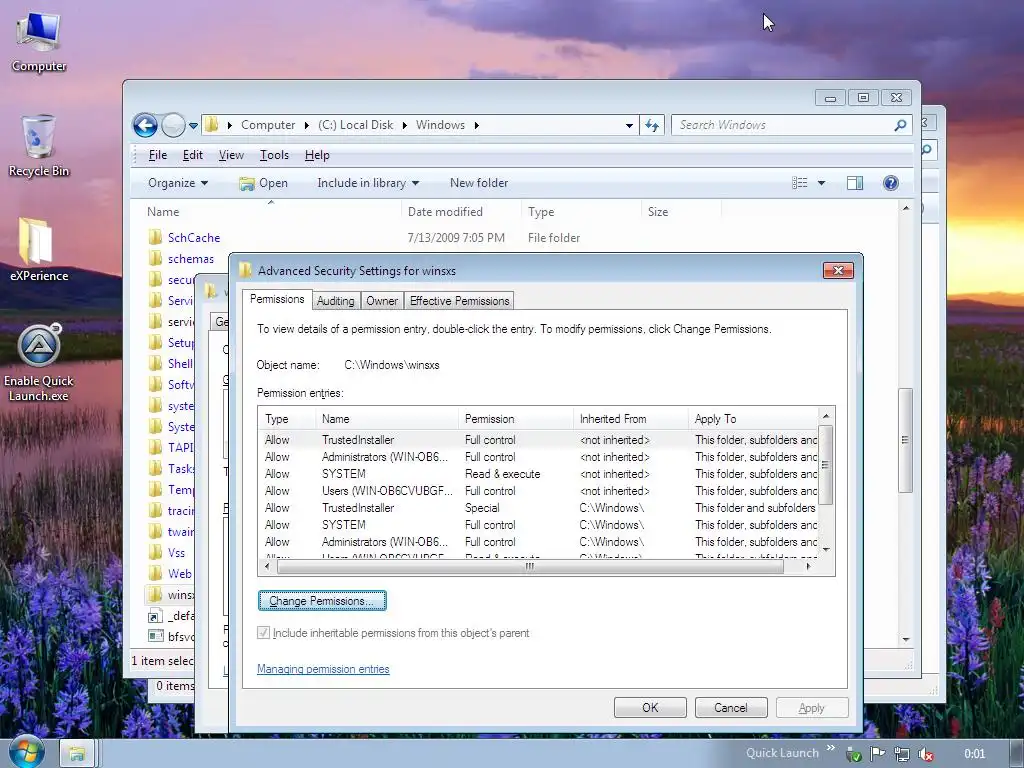Click the network tray icon
Image resolution: width=1024 pixels, height=768 pixels.
[902, 754]
